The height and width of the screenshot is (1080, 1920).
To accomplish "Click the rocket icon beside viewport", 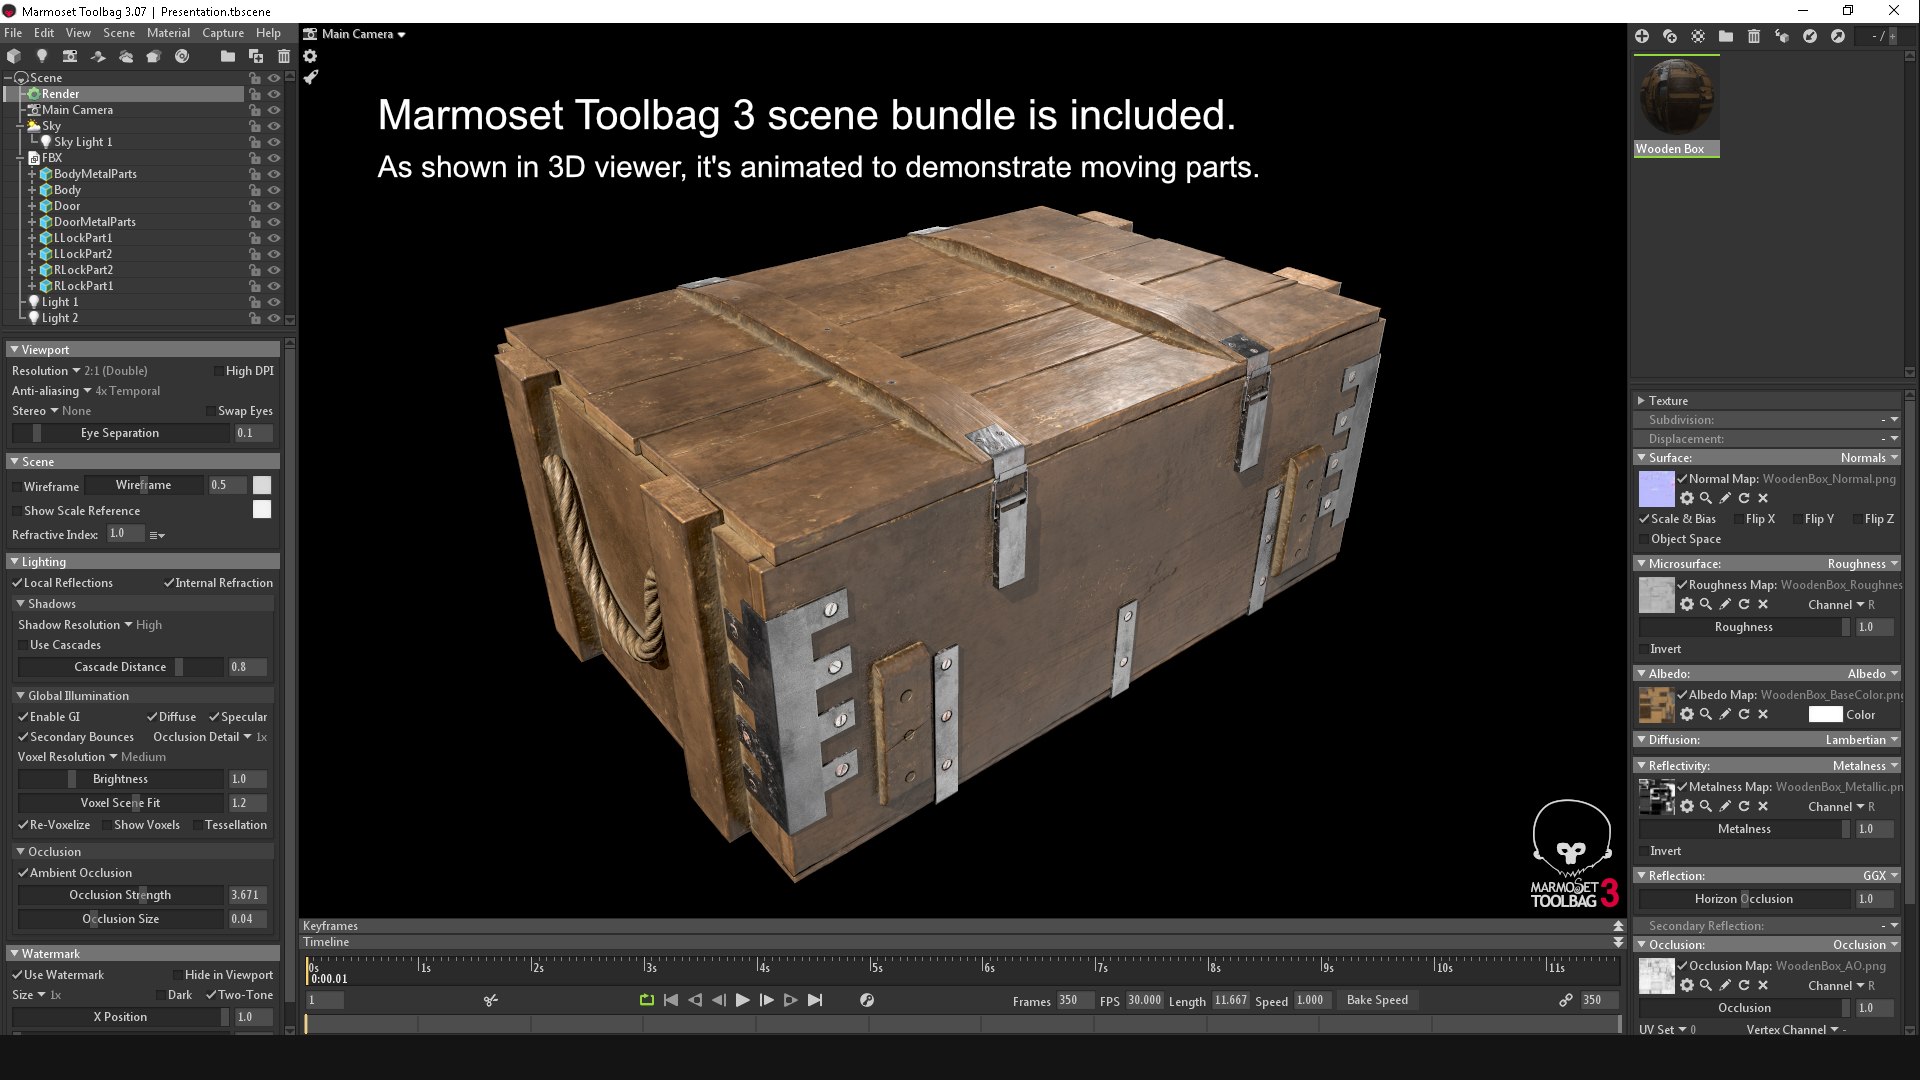I will (310, 77).
